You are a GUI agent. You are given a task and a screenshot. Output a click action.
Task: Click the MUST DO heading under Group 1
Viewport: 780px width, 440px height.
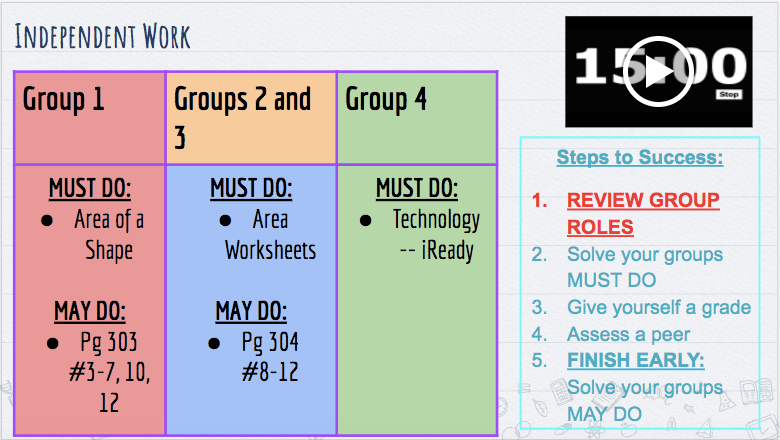pos(91,189)
